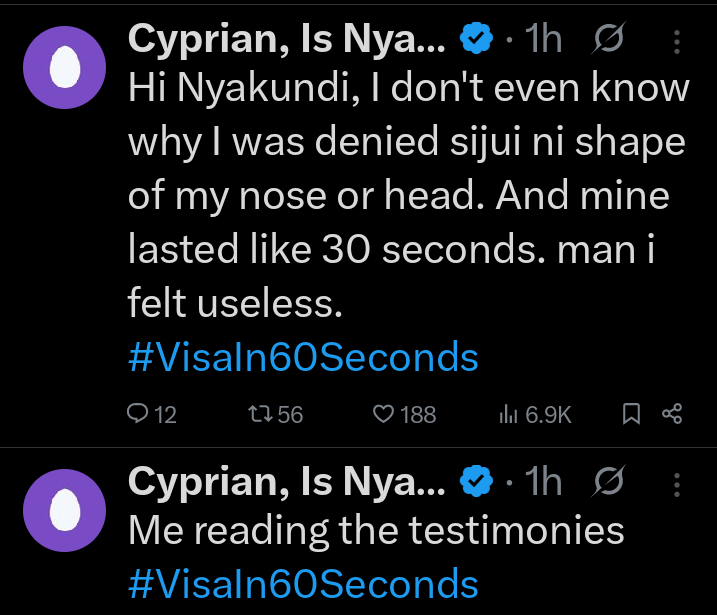Retweet the first post with 56 reposts
The width and height of the screenshot is (717, 615).
click(x=259, y=414)
